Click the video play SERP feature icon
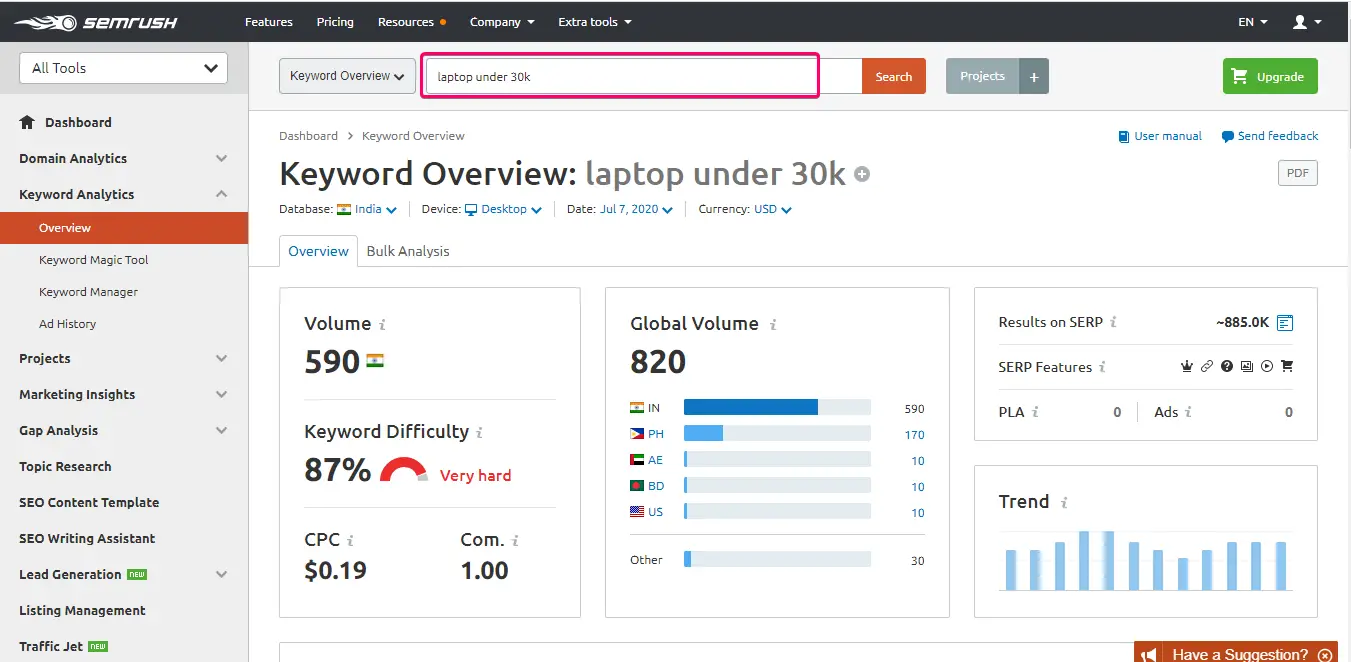The width and height of the screenshot is (1351, 662). tap(1267, 367)
